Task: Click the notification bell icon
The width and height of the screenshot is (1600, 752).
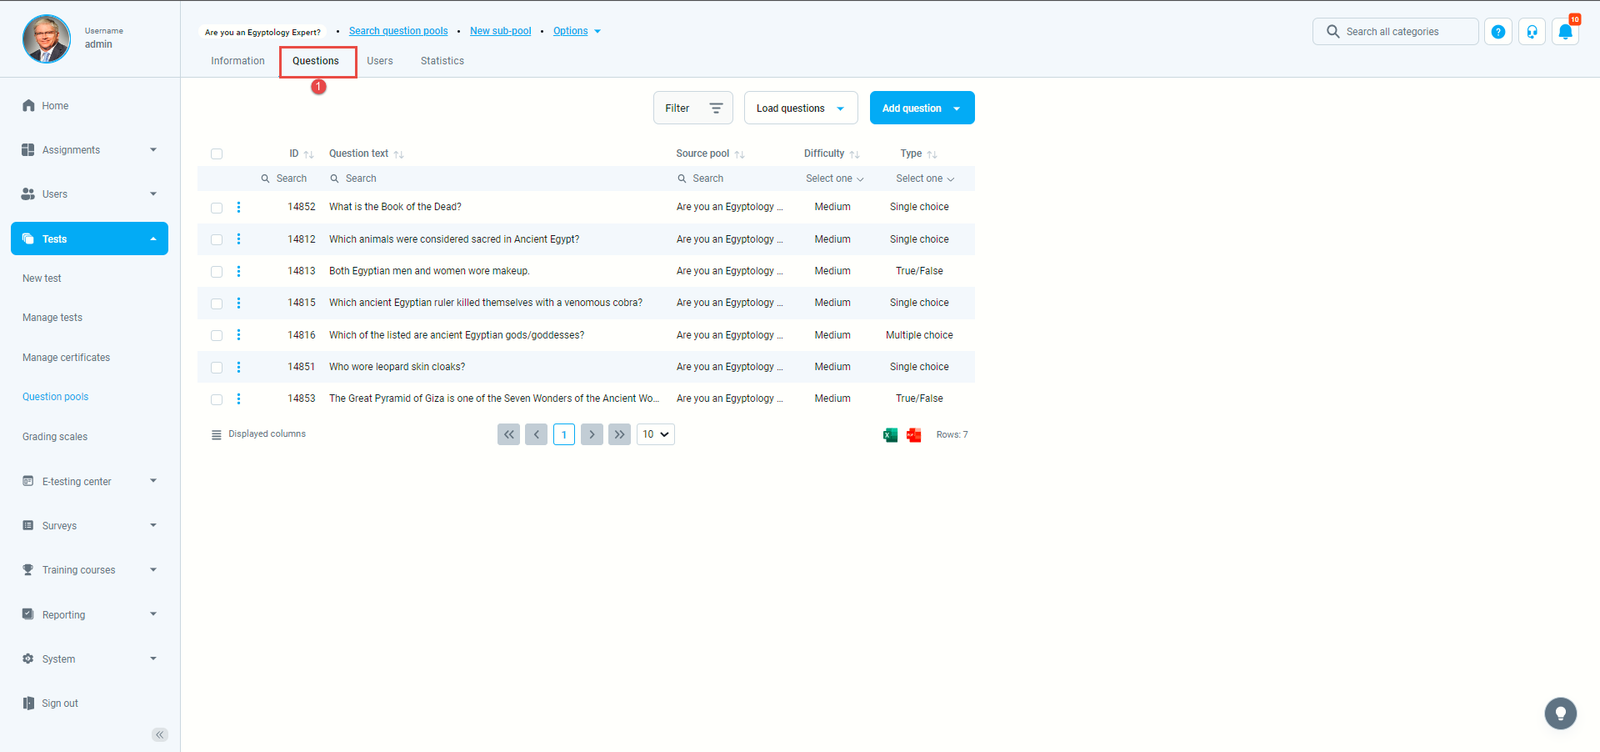Action: coord(1565,32)
